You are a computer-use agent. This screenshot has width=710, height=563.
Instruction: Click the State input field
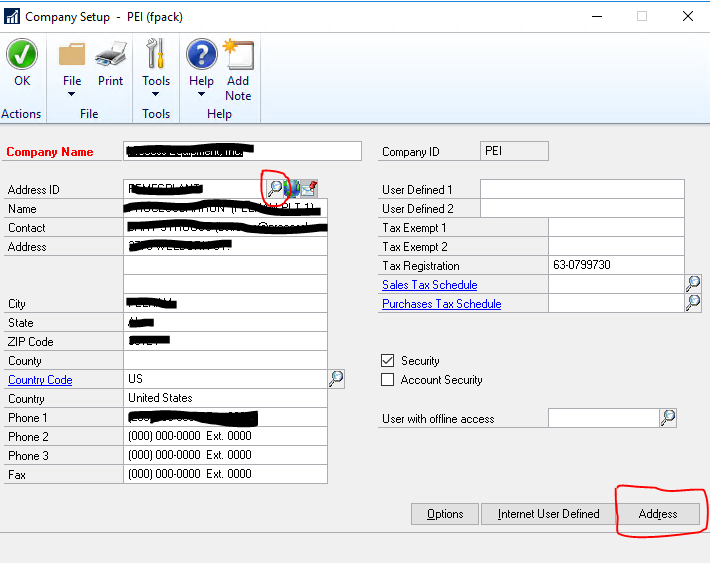coord(225,322)
